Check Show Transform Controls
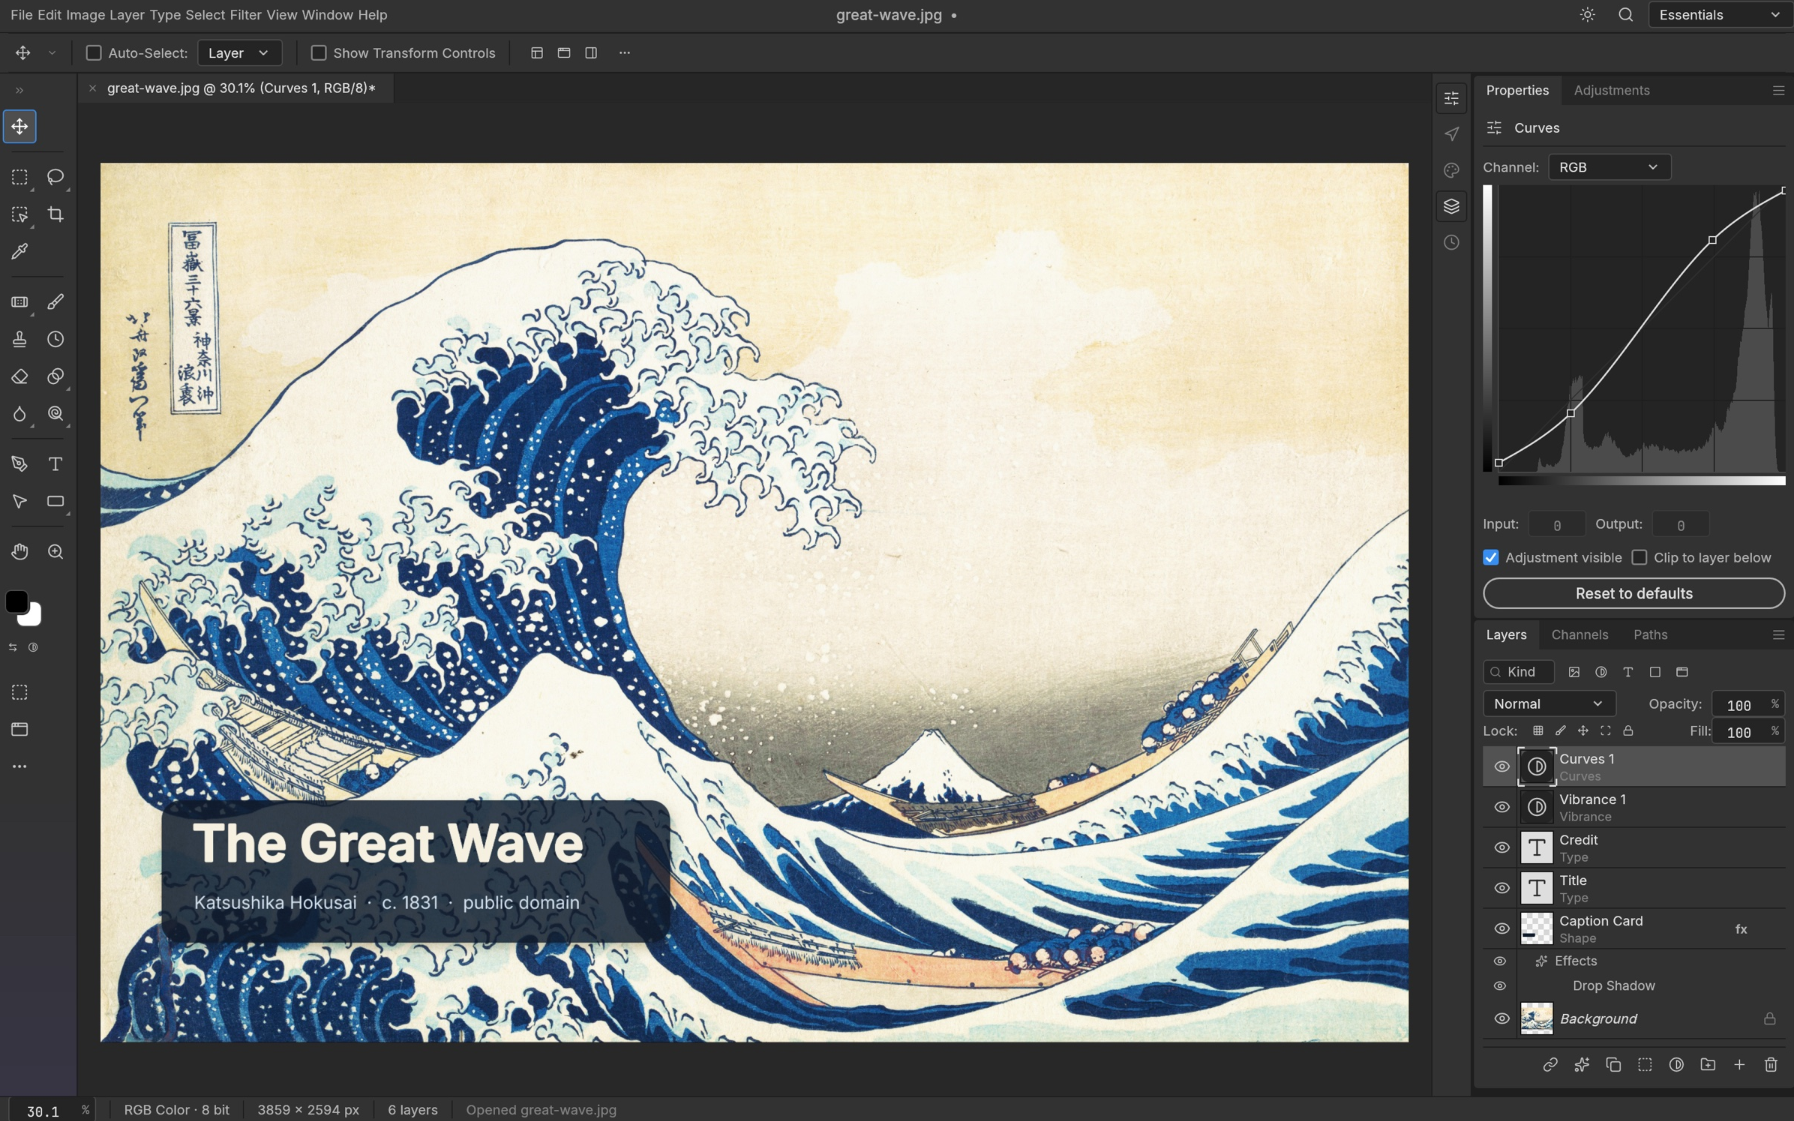Viewport: 1794px width, 1121px height. [319, 53]
